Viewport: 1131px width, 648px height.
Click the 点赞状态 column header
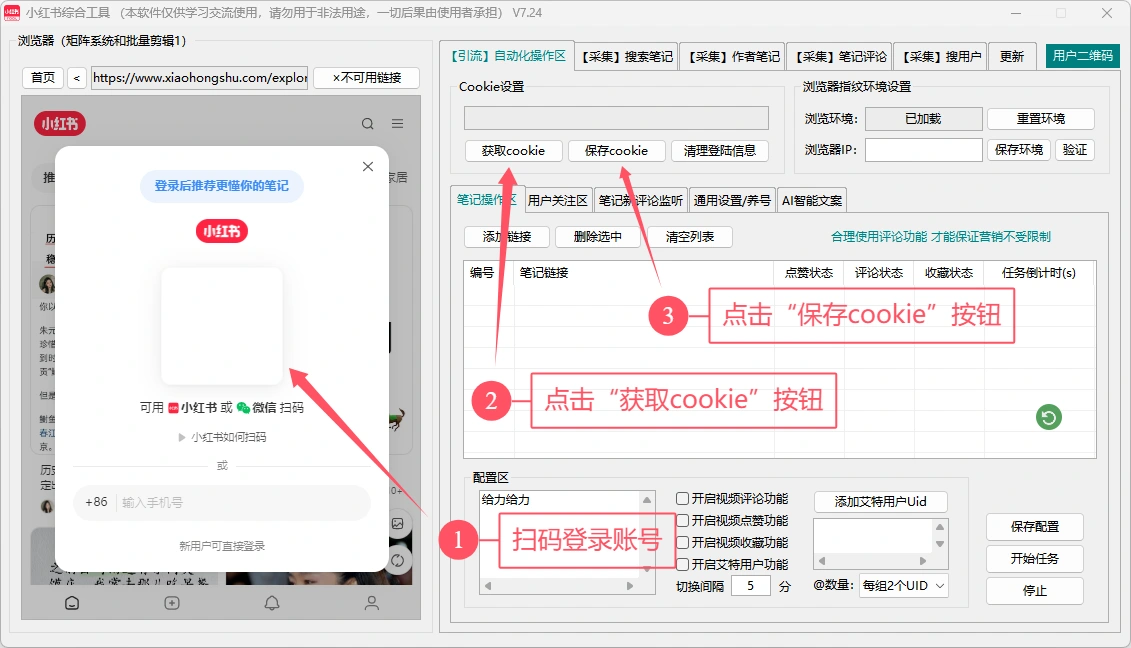[x=809, y=273]
